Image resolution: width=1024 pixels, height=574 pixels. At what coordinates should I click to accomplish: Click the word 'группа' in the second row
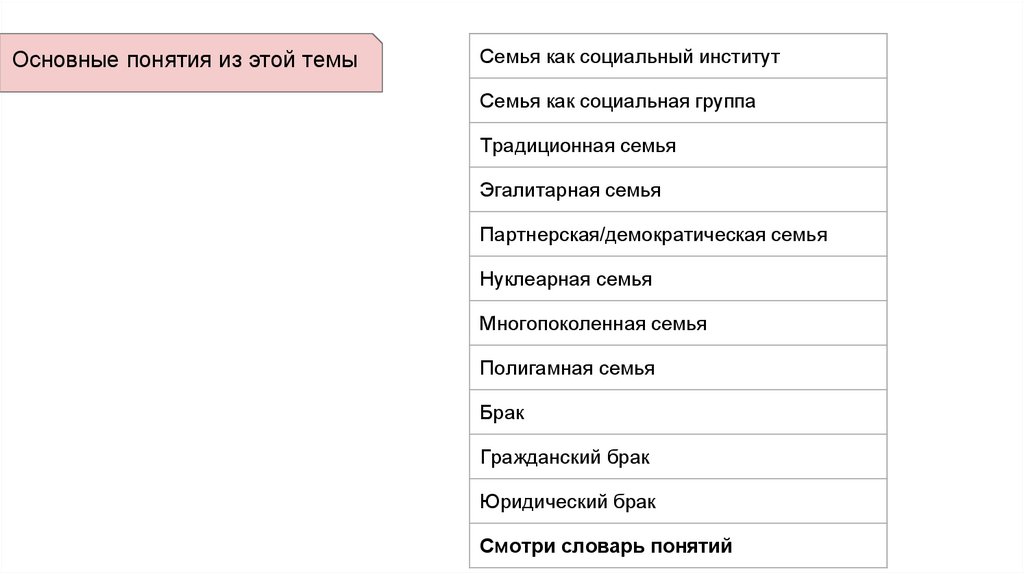point(727,101)
